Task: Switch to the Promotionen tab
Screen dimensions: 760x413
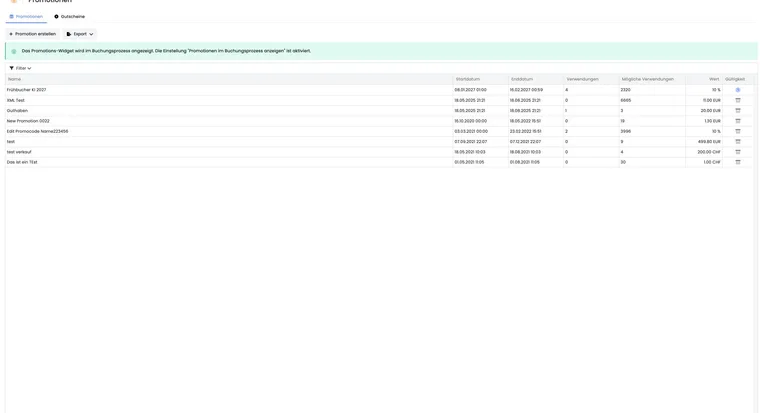Action: 26,16
